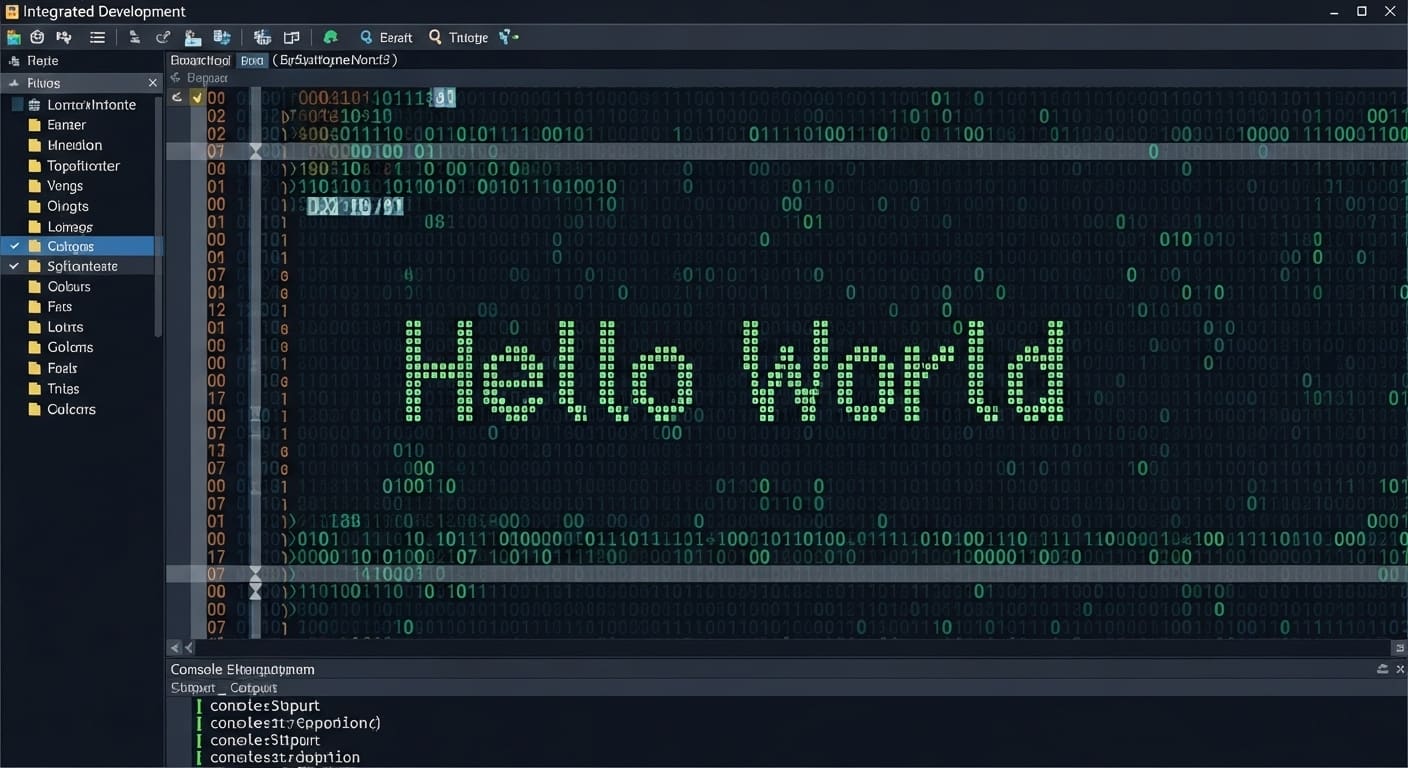This screenshot has height=768, width=1408.
Task: Click the Eerait search button
Action: click(x=386, y=37)
